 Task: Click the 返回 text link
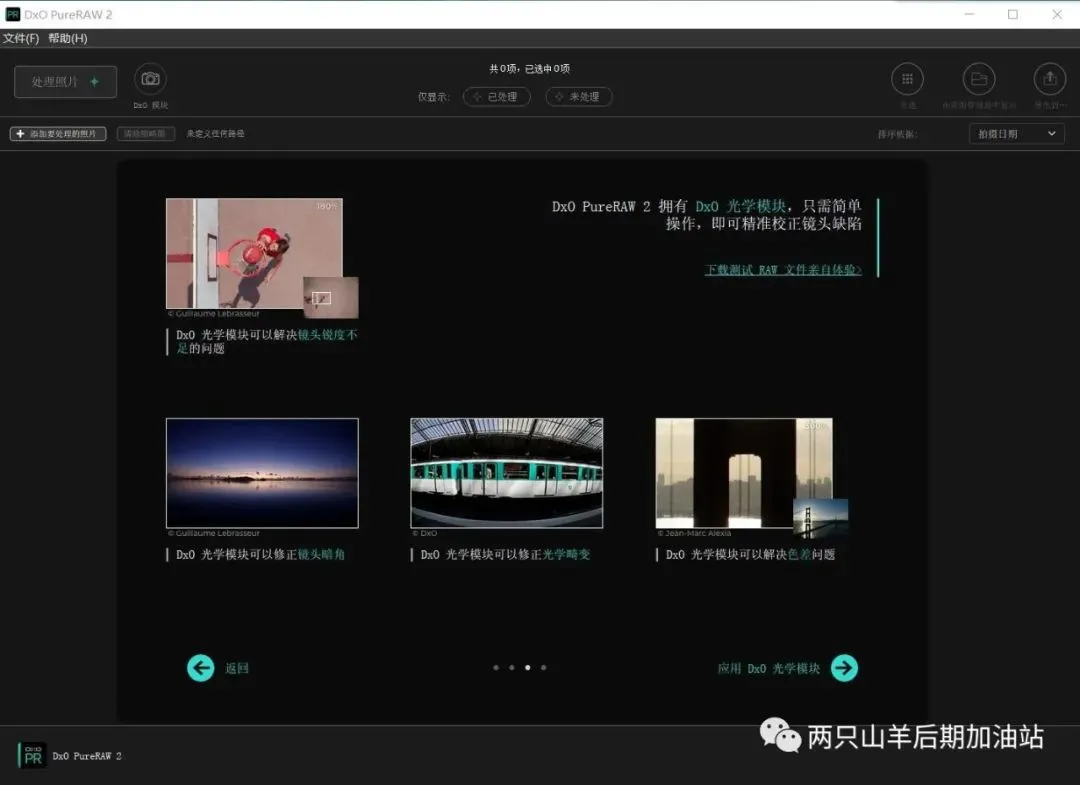click(x=237, y=668)
